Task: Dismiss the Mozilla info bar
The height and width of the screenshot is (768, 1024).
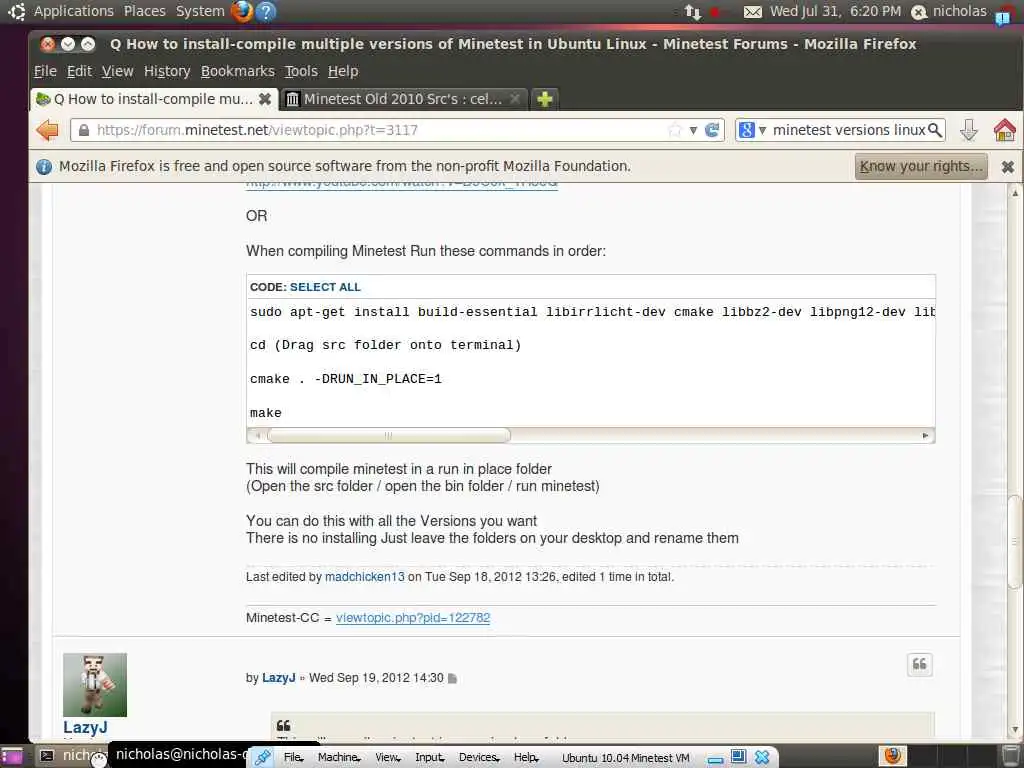Action: [1008, 167]
